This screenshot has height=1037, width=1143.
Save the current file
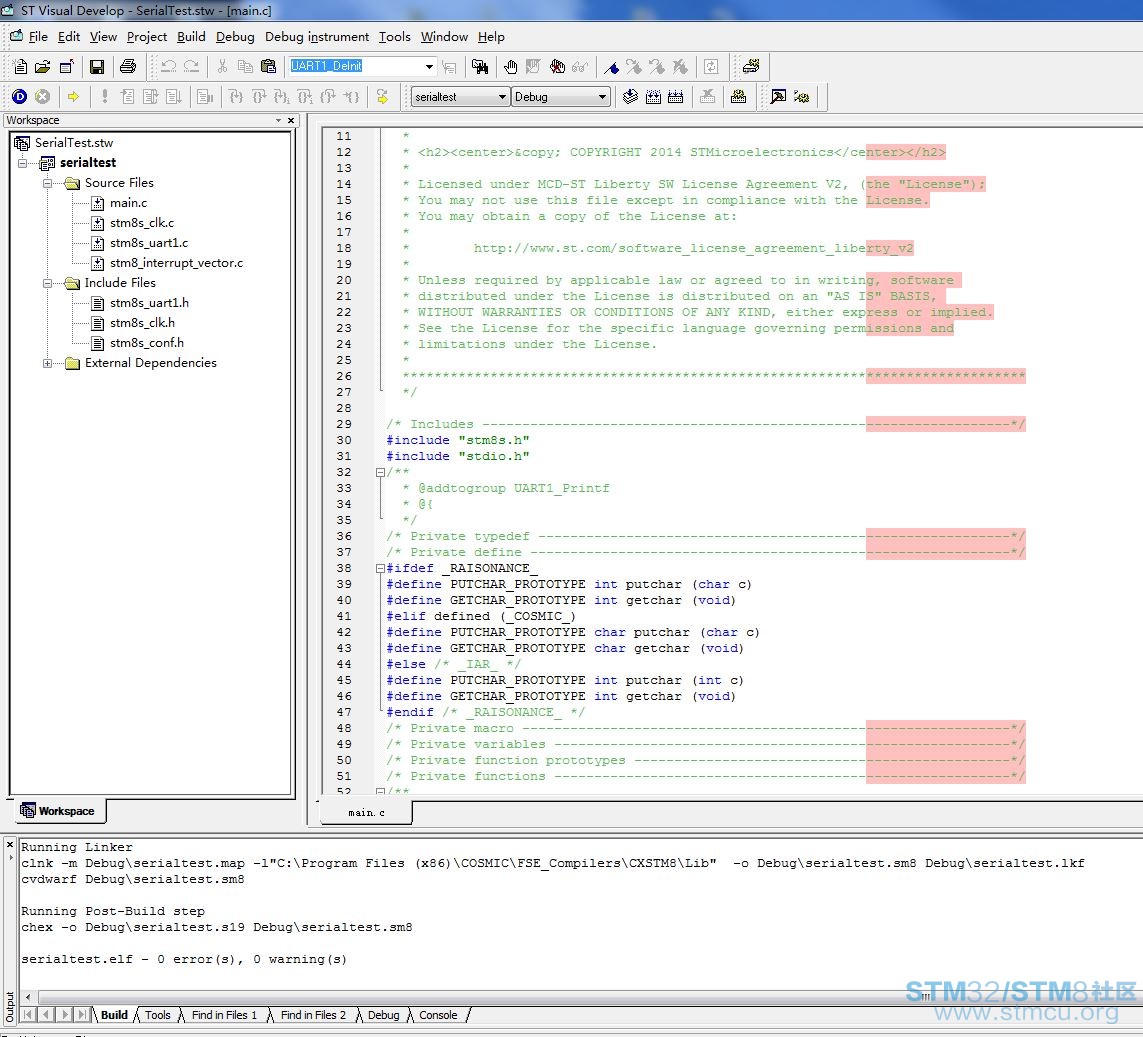[96, 67]
